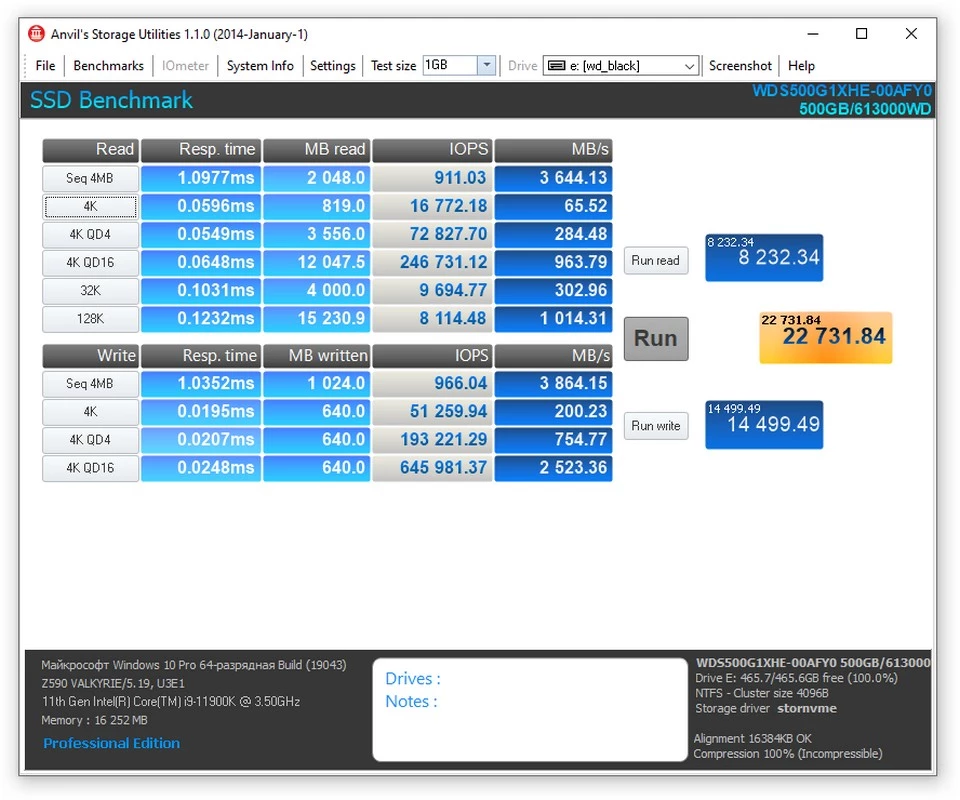Open the Settings menu
The height and width of the screenshot is (800, 960).
(x=332, y=65)
